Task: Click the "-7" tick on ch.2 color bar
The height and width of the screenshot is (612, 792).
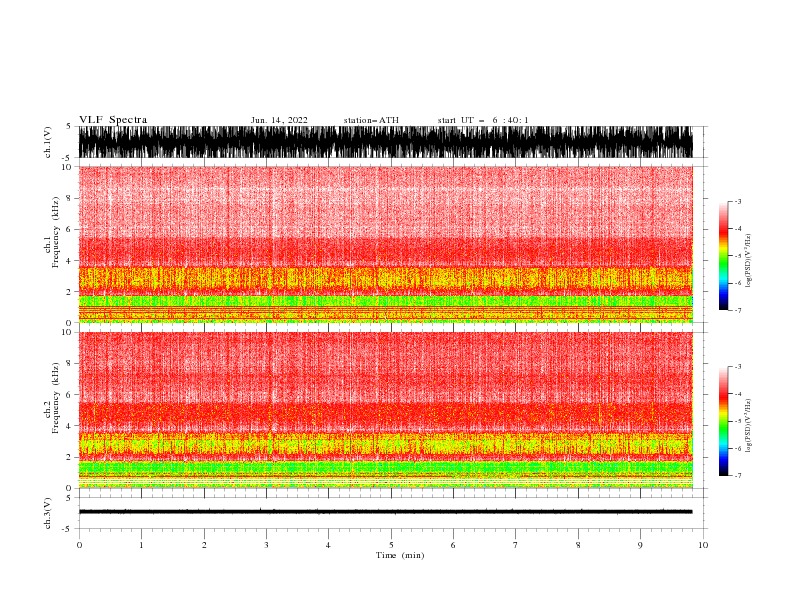Action: click(x=737, y=476)
